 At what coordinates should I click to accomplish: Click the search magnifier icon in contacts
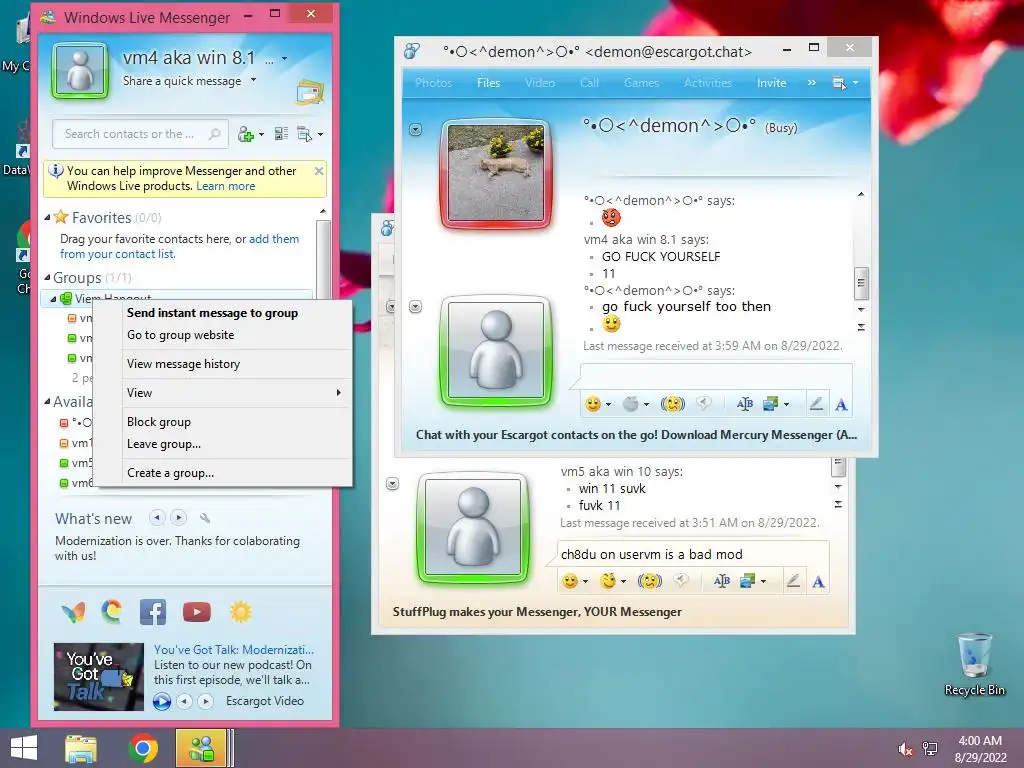click(214, 134)
